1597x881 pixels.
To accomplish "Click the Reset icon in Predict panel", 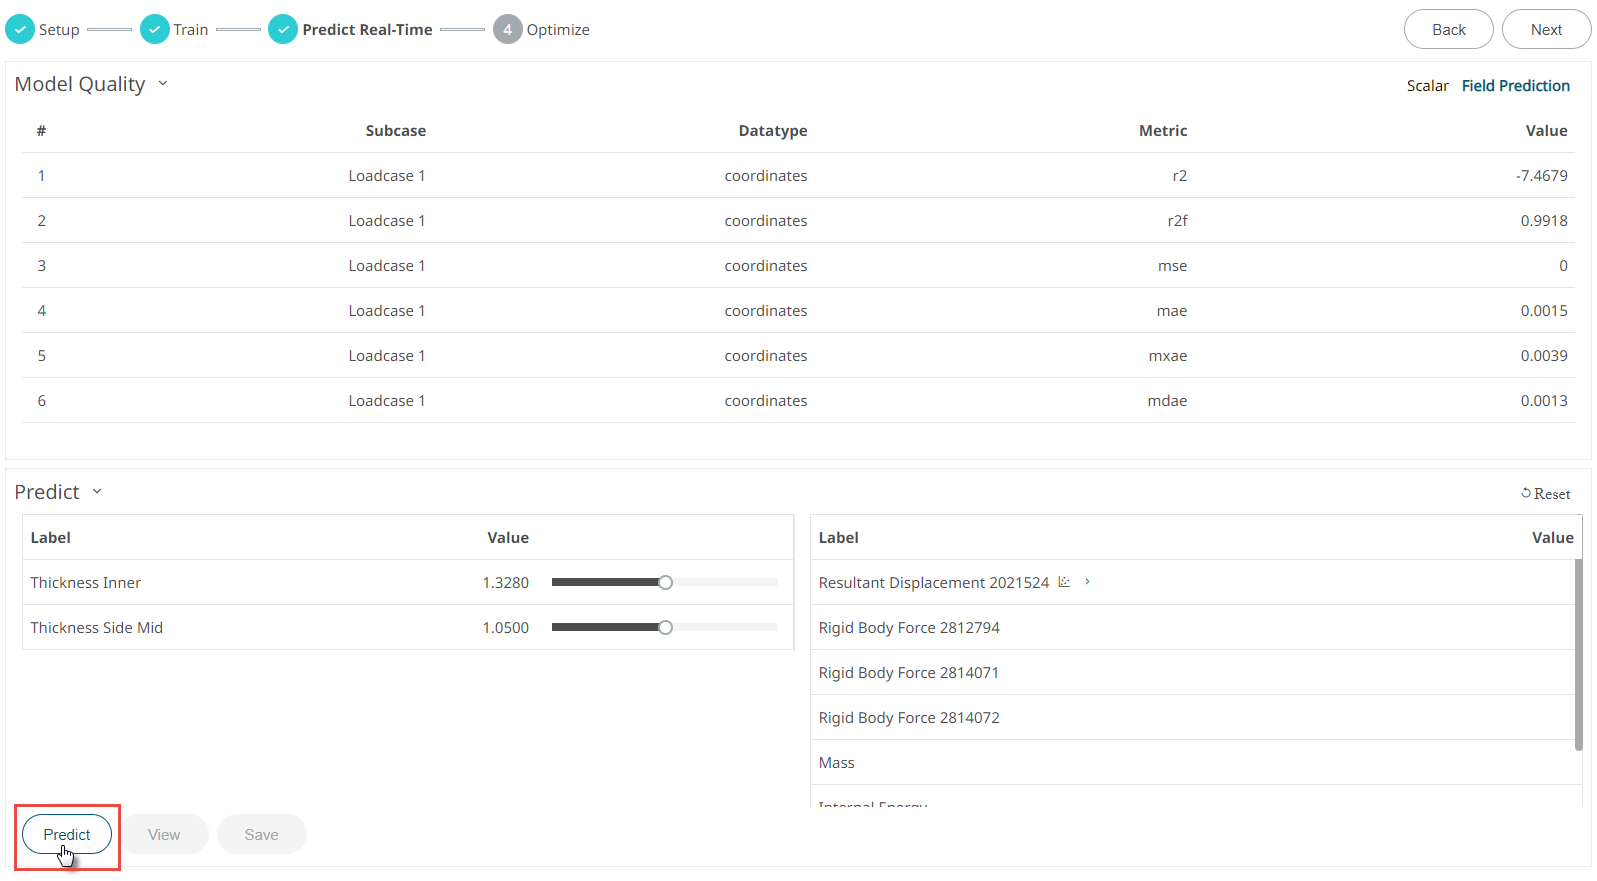I will point(1526,493).
